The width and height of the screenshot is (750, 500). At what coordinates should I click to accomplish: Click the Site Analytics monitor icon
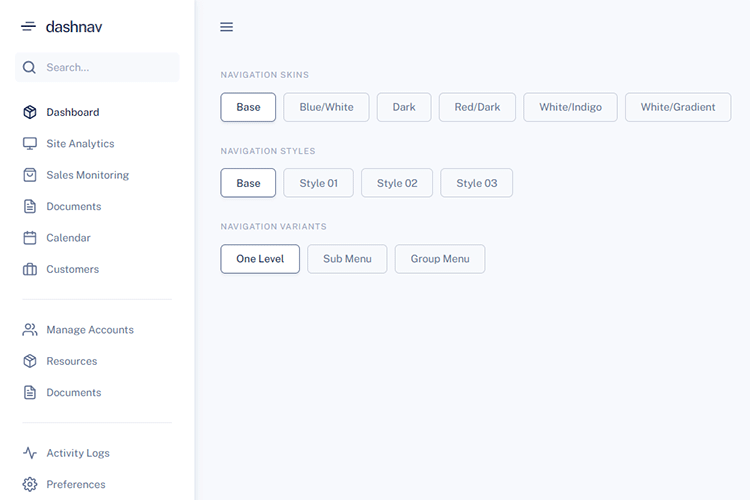click(x=30, y=144)
